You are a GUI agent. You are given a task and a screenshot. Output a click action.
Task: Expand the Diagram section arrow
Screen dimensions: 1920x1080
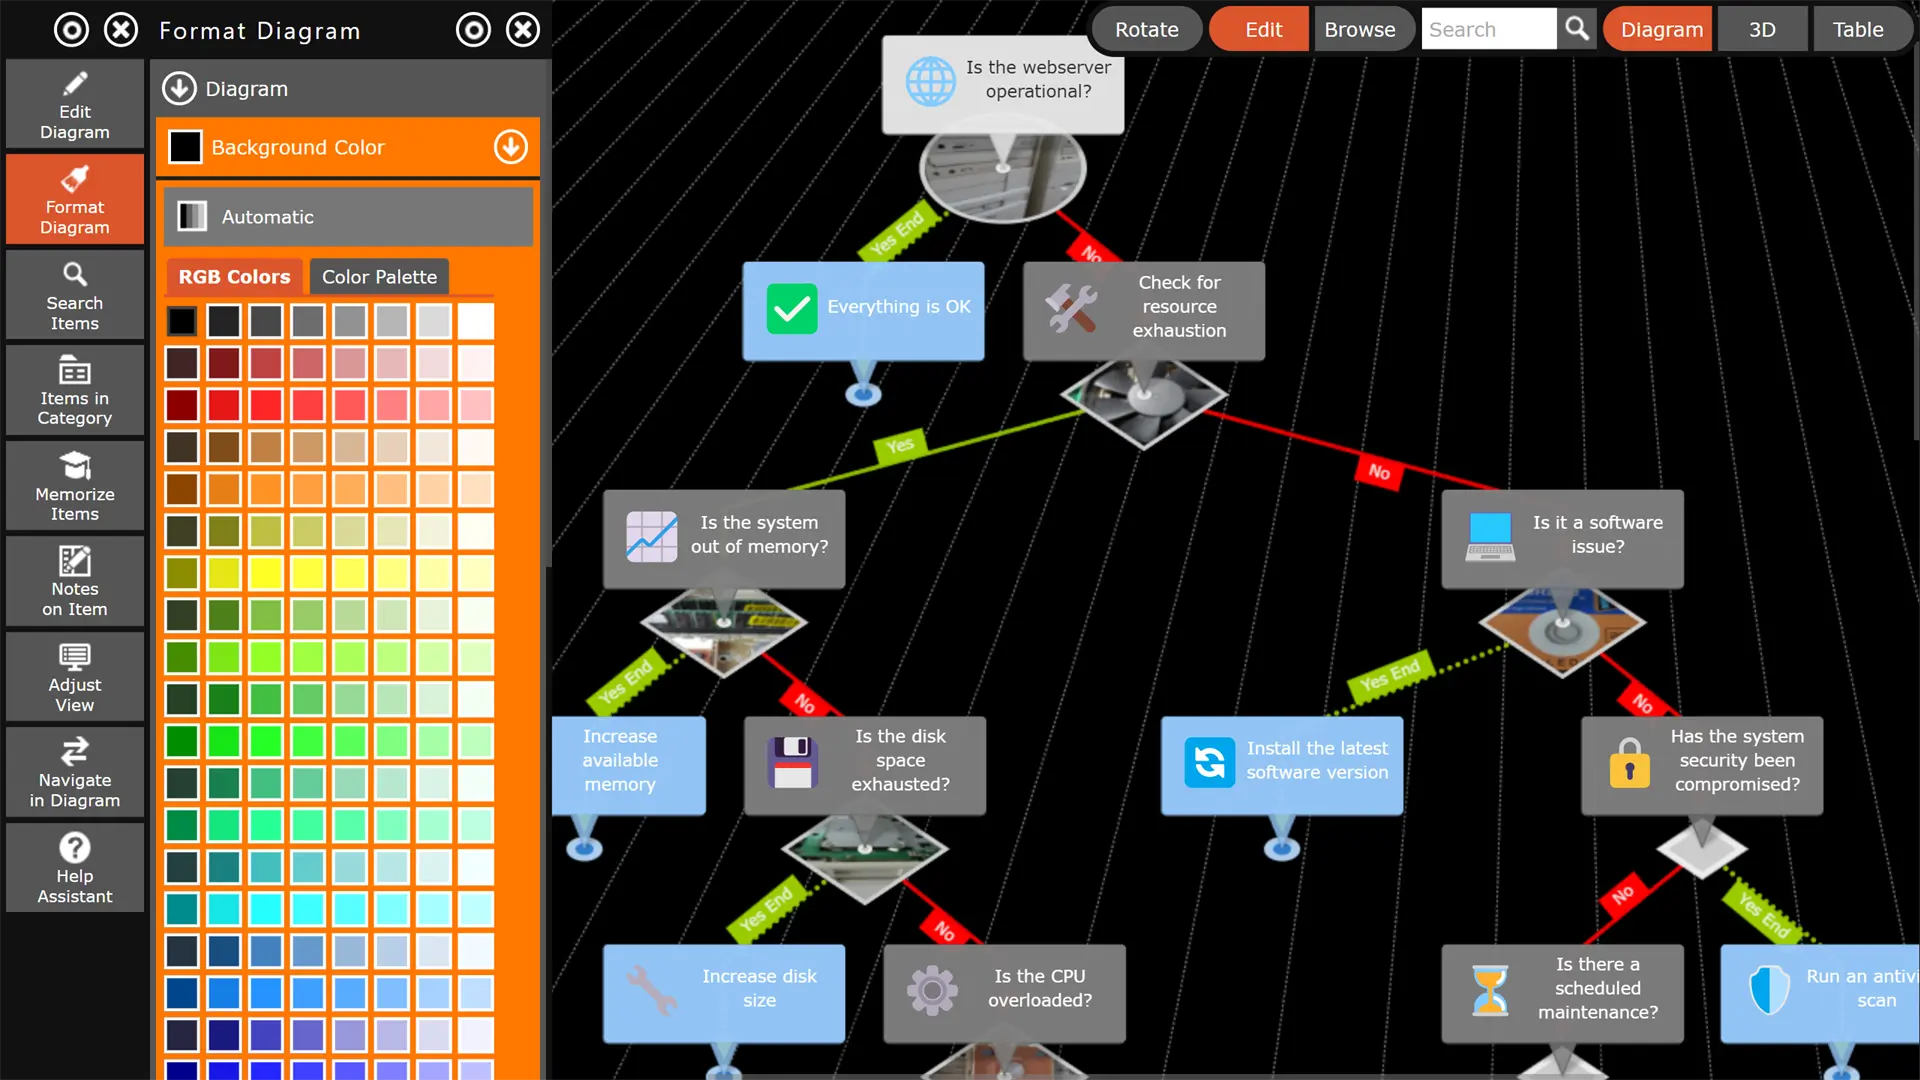coord(179,88)
